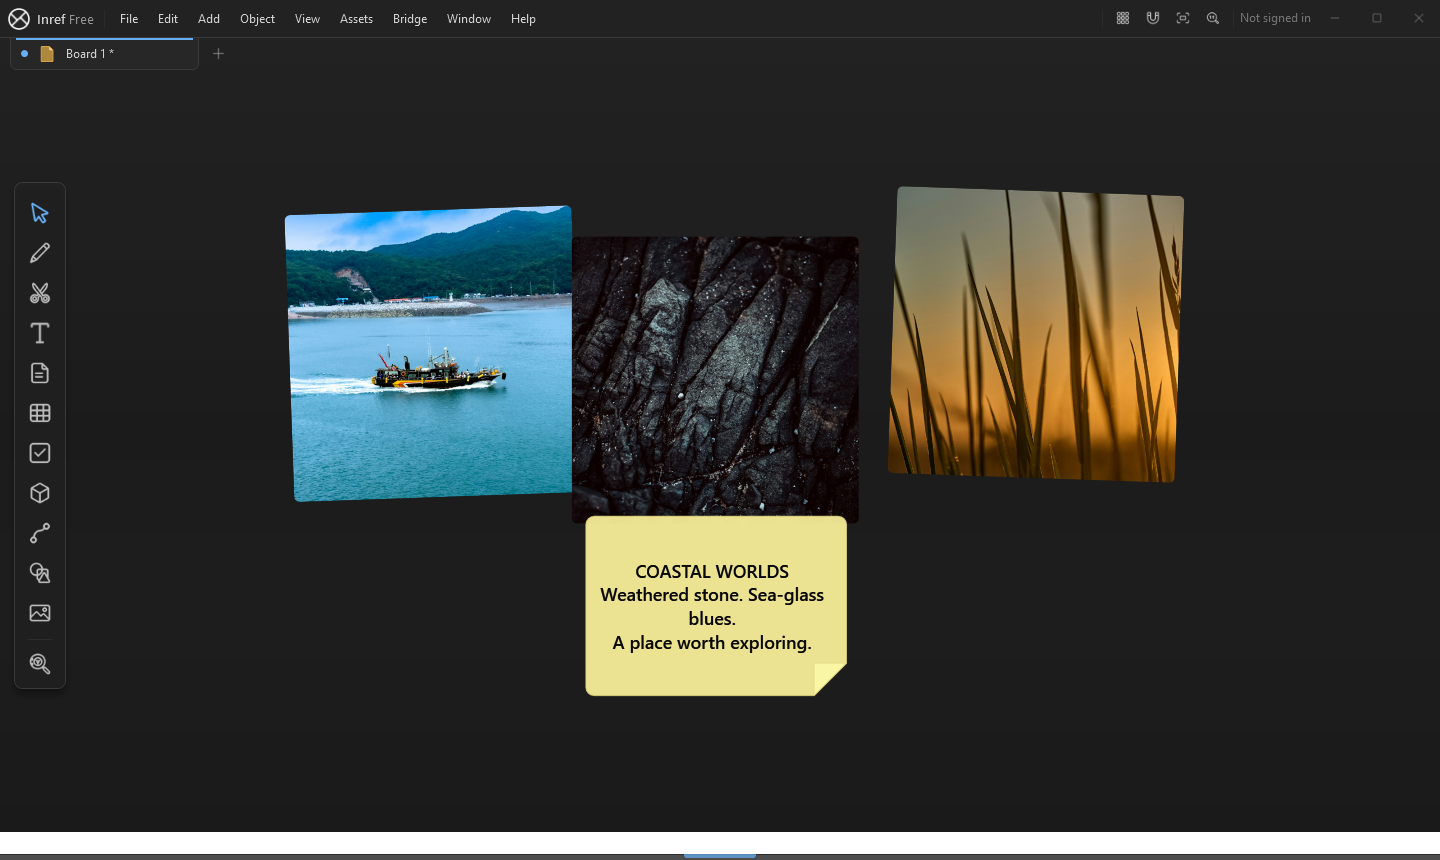Image resolution: width=1440 pixels, height=860 pixels.
Task: Click the dotted grid icon in the title bar
Action: click(1123, 18)
